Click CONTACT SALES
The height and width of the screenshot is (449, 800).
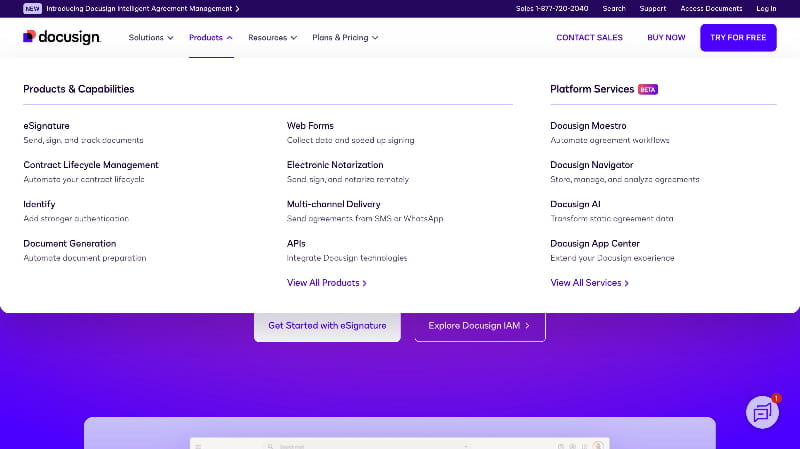click(x=589, y=37)
